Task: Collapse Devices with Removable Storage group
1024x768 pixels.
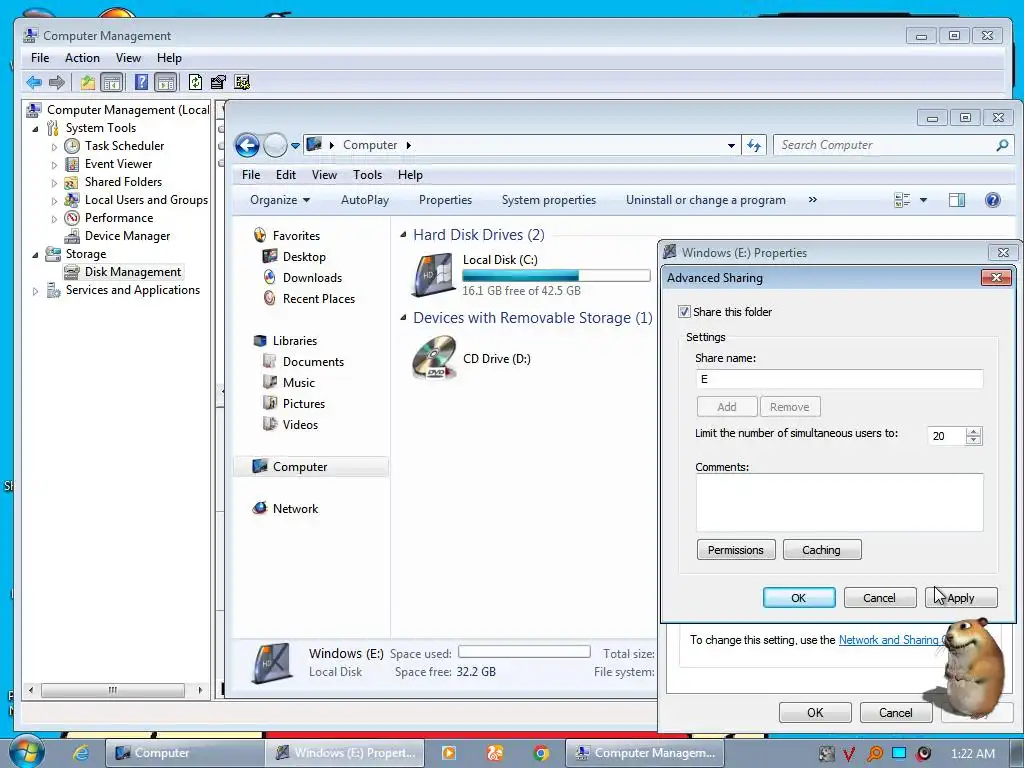Action: (403, 317)
